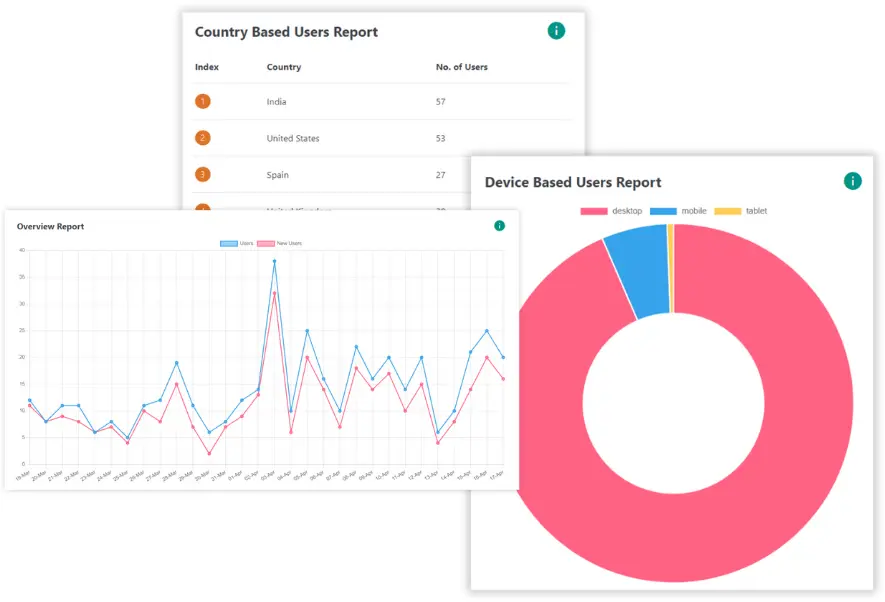Select the India country cell

(277, 102)
